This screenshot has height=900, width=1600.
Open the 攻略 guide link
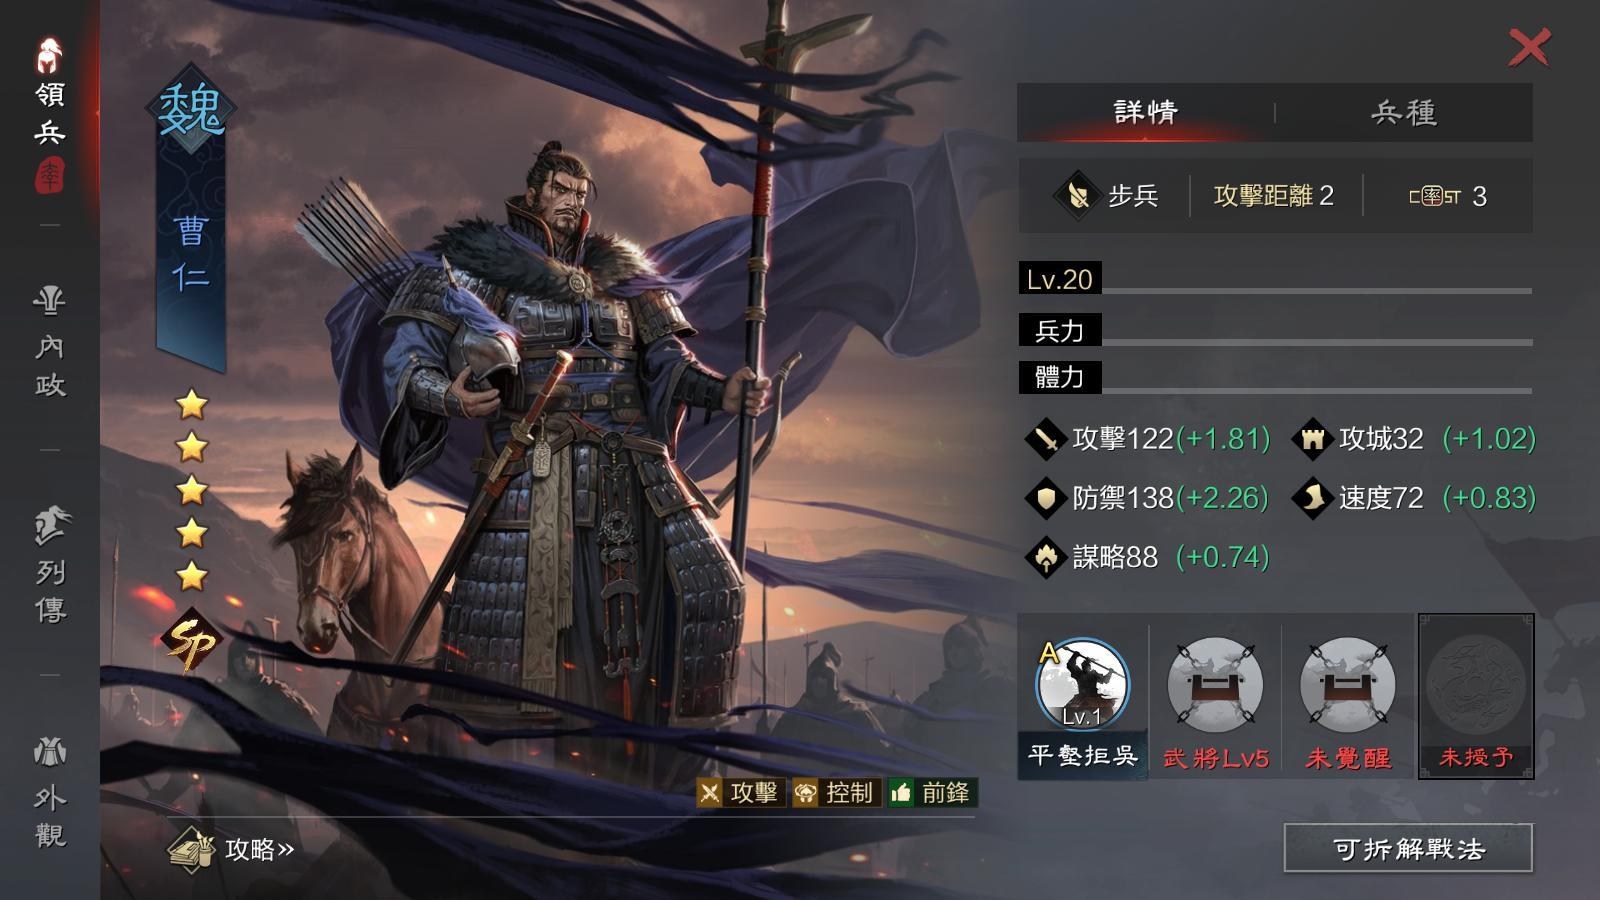[232, 849]
